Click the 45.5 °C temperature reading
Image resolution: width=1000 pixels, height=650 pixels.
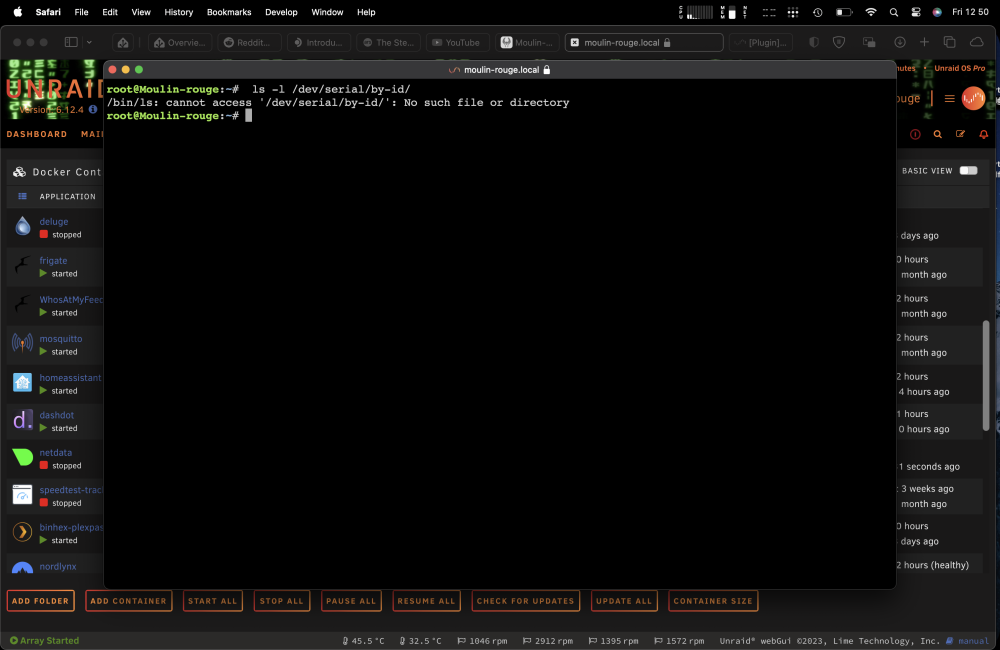pyautogui.click(x=364, y=641)
